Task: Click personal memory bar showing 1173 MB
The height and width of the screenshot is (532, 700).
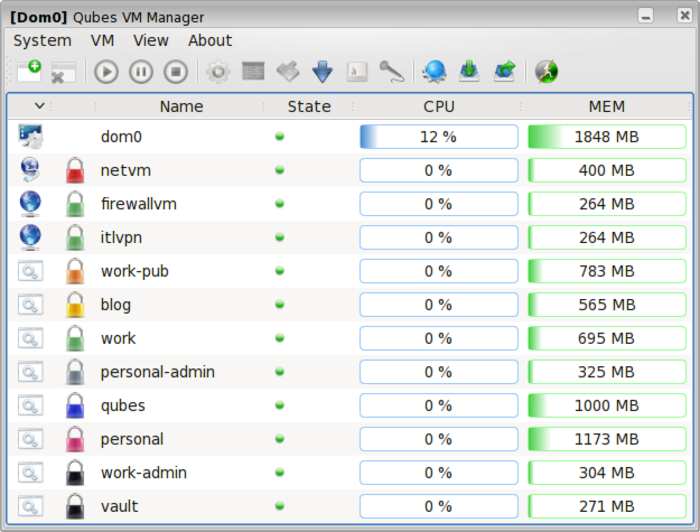Action: tap(607, 439)
